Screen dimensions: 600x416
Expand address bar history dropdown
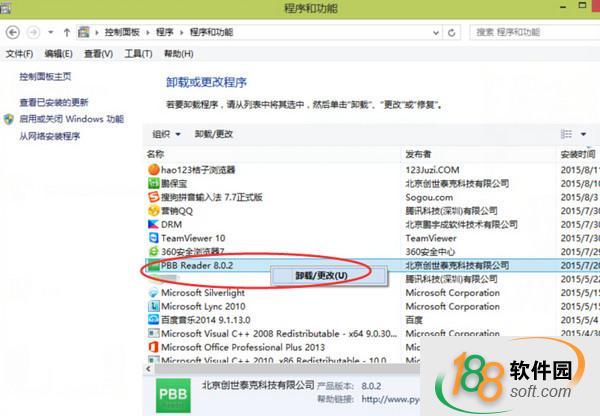(435, 33)
